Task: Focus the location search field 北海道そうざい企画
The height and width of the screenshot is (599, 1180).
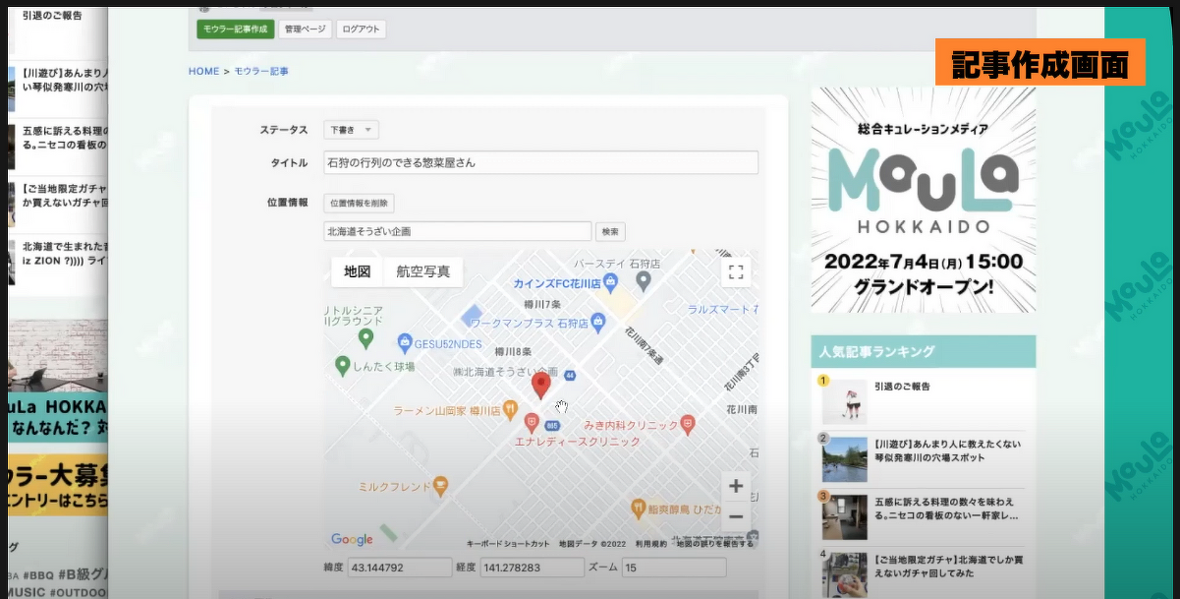Action: 458,231
